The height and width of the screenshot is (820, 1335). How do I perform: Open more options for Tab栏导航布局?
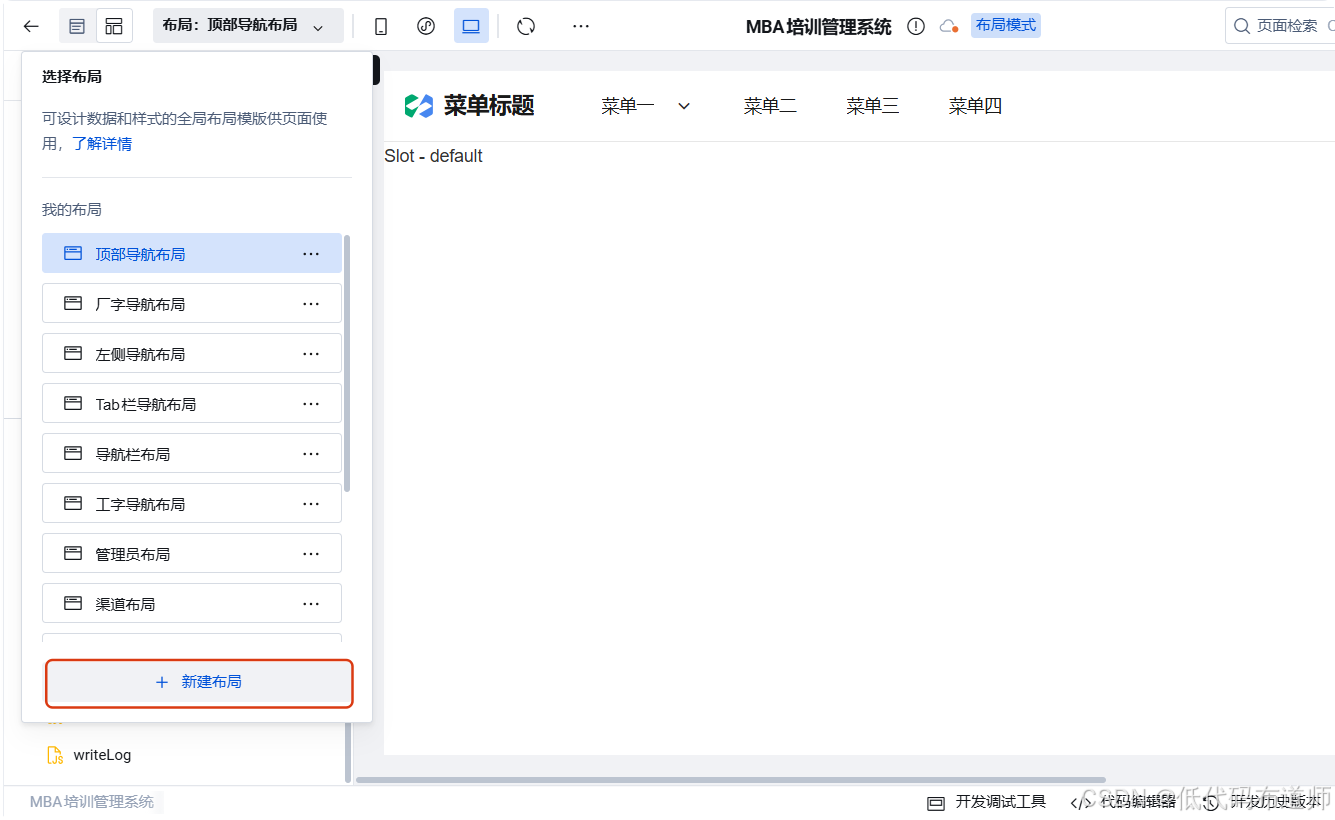pos(311,404)
